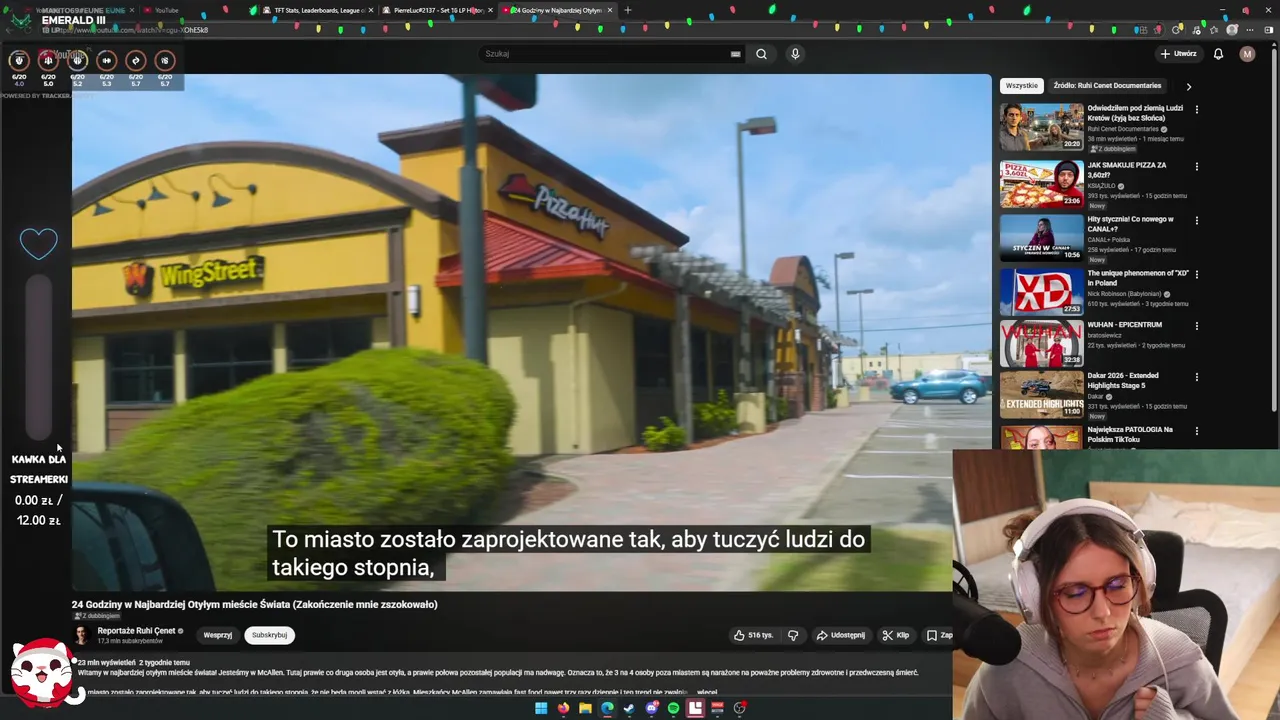This screenshot has height=720, width=1280.
Task: Open the account avatar menu
Action: pyautogui.click(x=1247, y=54)
